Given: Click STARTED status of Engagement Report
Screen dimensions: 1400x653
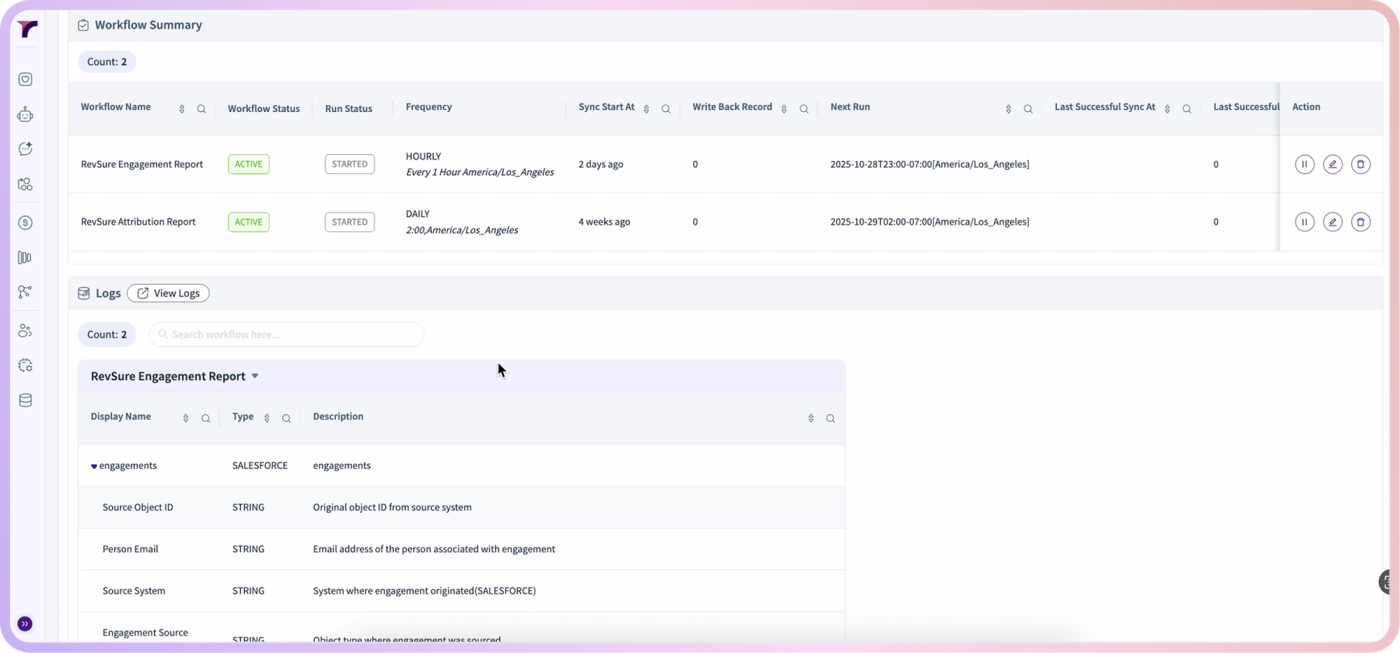Looking at the screenshot, I should point(350,164).
